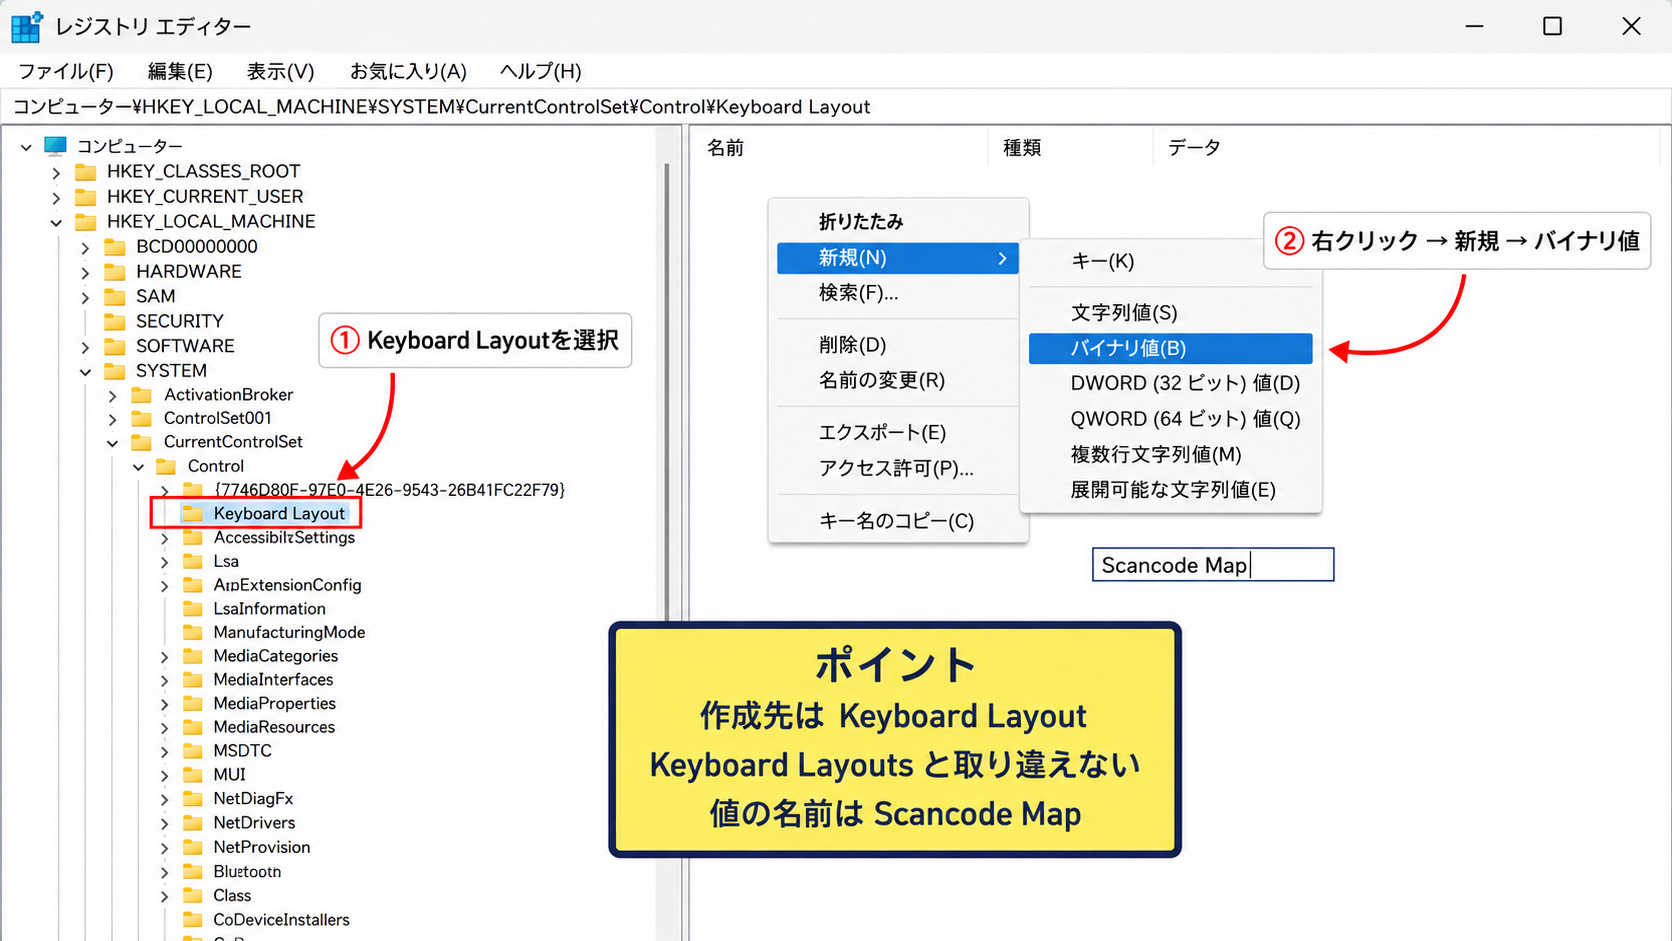
Task: Click the 名前 column header
Action: [838, 148]
